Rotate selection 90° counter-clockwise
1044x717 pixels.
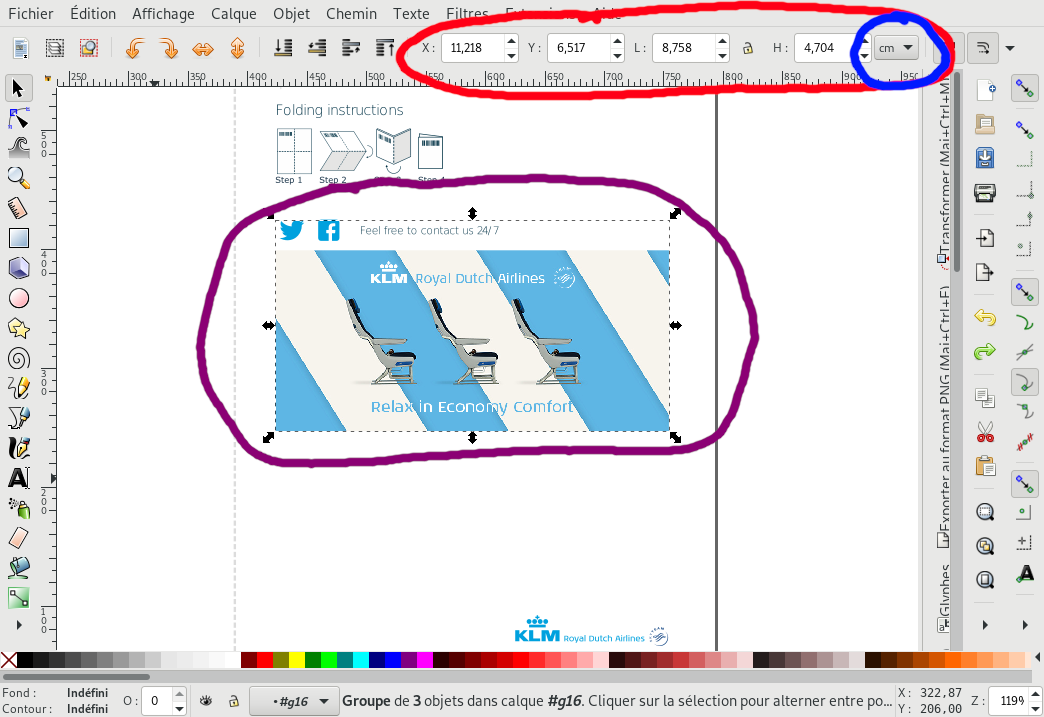(x=135, y=48)
